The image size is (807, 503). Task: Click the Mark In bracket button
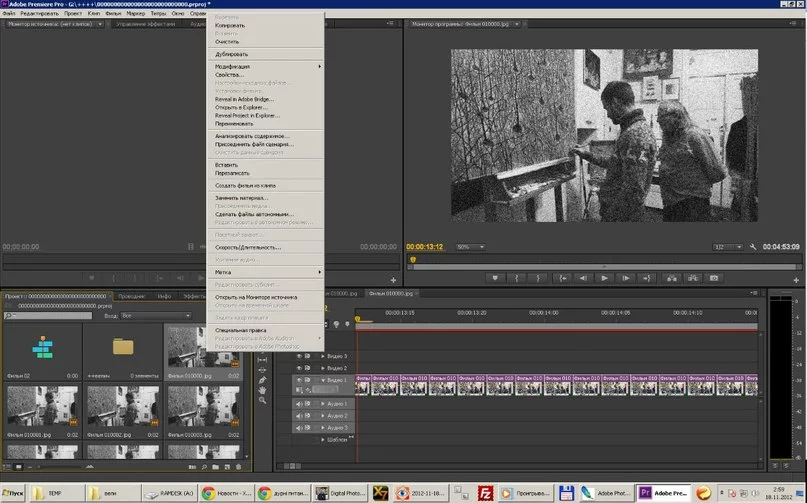(x=516, y=278)
